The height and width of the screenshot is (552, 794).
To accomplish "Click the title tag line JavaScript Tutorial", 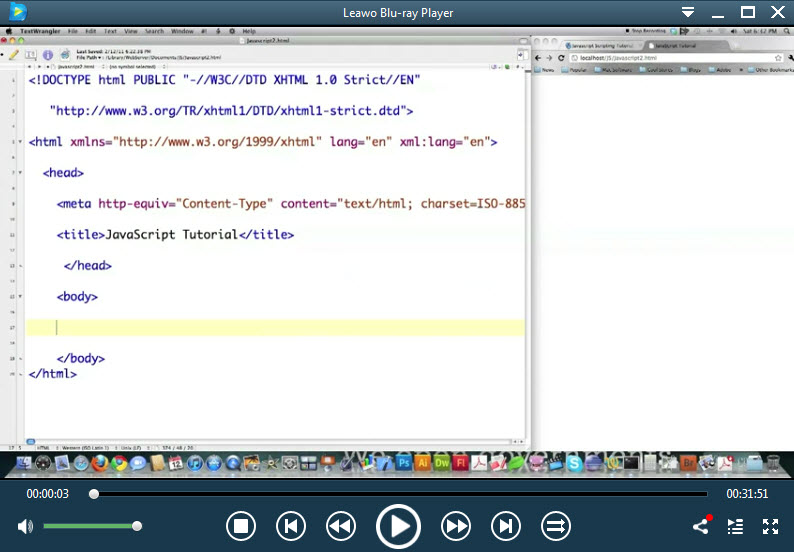I will click(175, 234).
